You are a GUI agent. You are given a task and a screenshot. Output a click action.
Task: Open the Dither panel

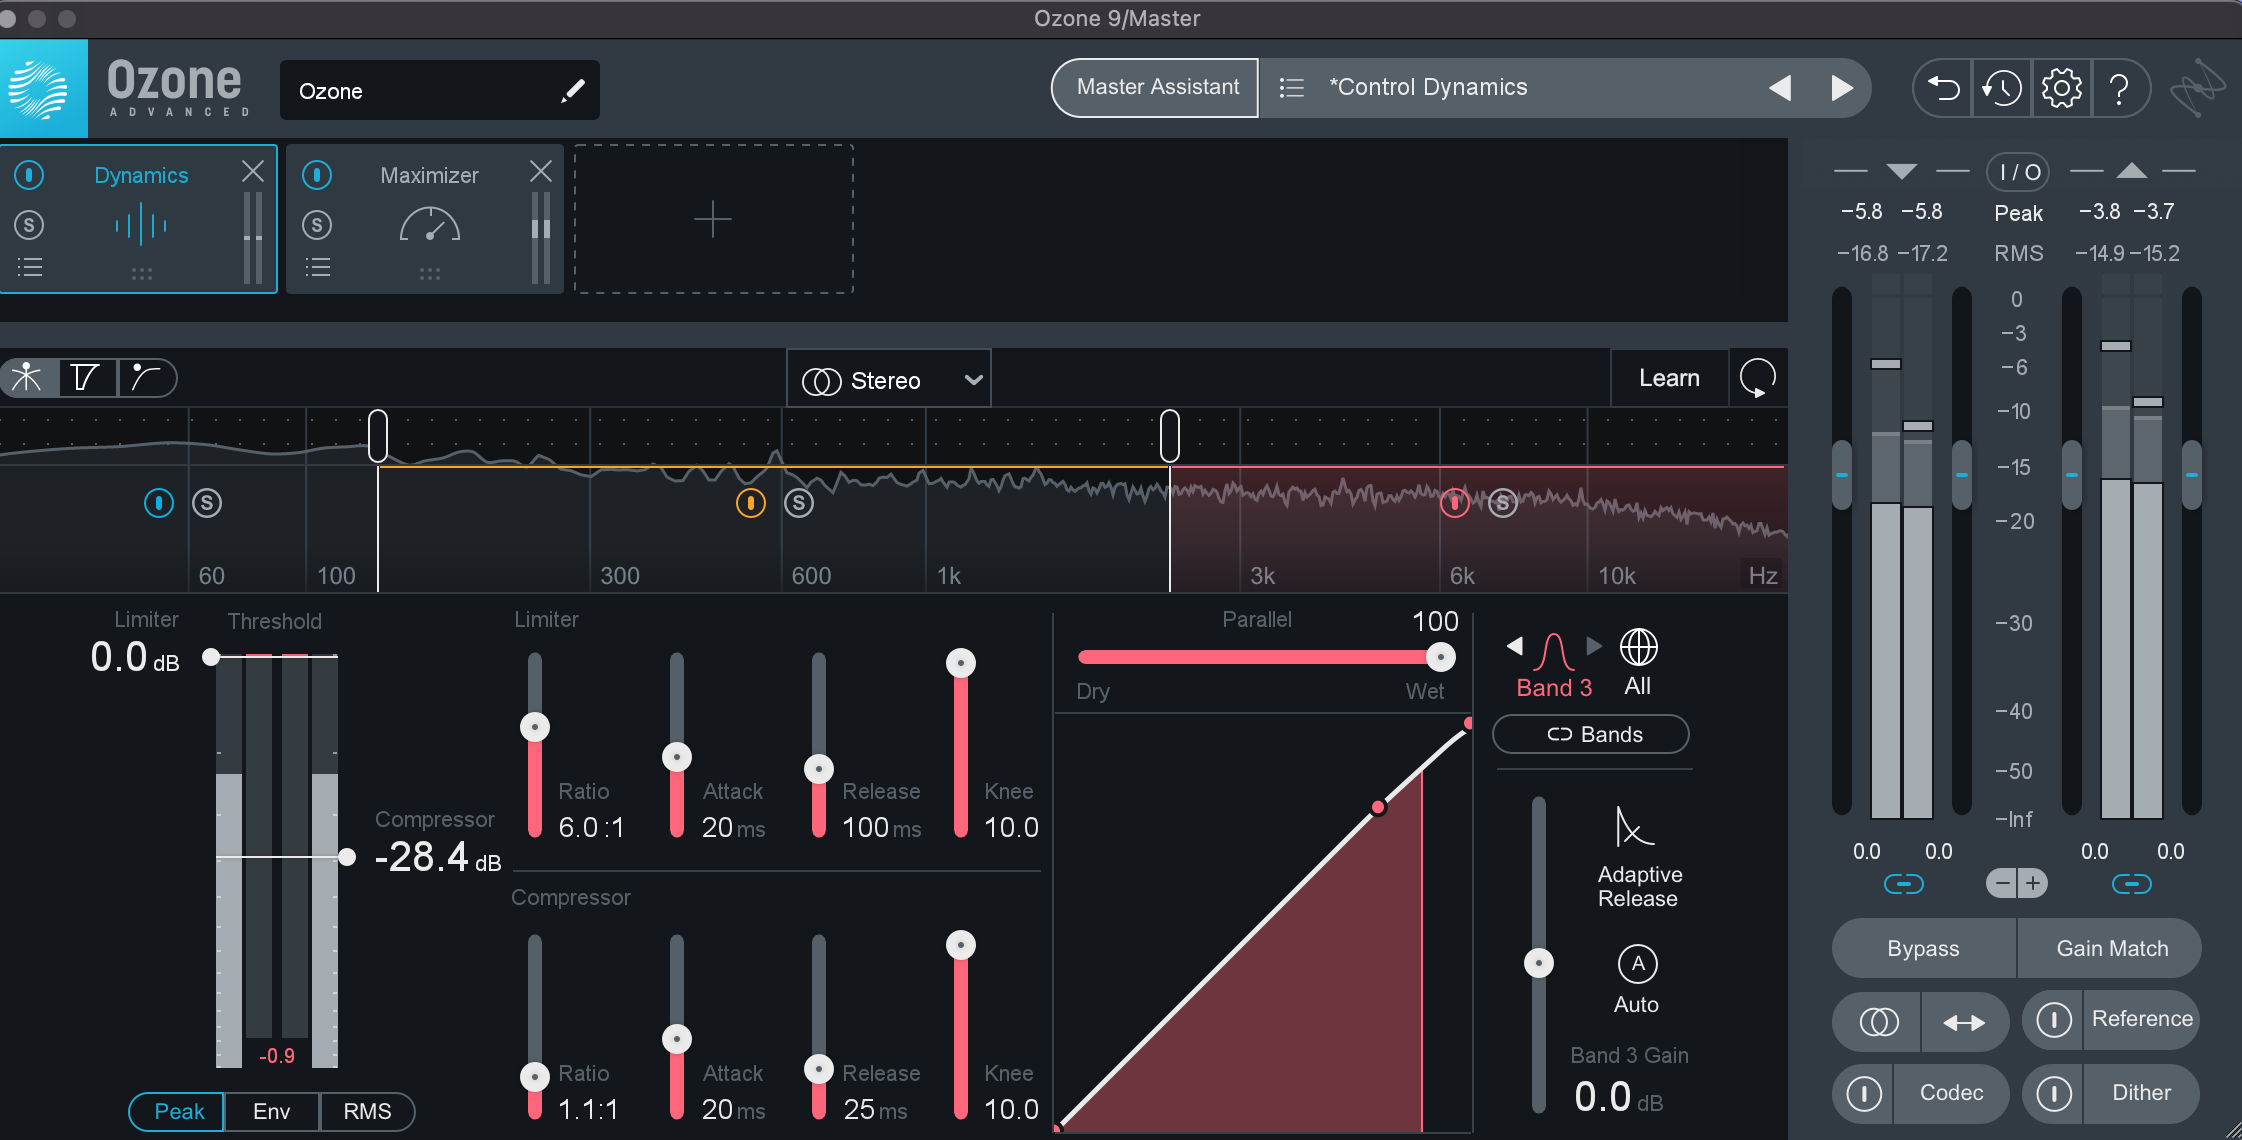point(2141,1093)
